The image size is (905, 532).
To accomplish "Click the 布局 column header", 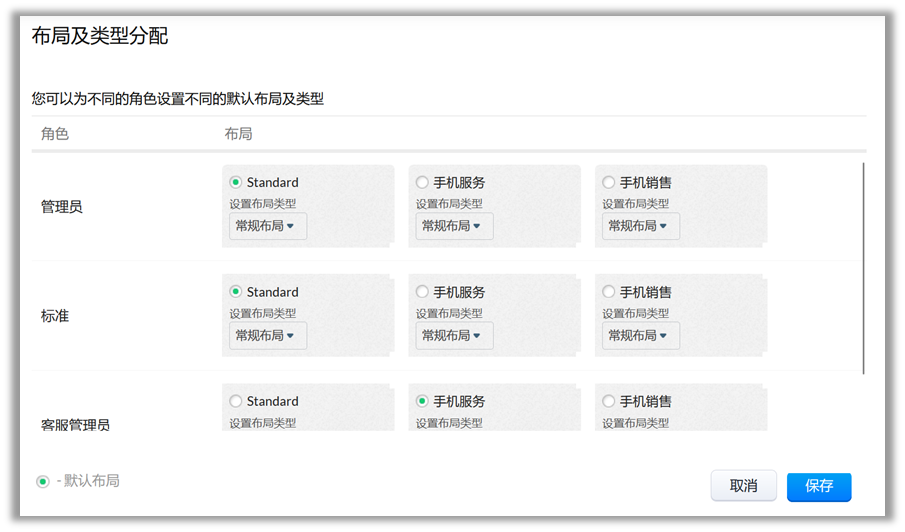I will [238, 134].
